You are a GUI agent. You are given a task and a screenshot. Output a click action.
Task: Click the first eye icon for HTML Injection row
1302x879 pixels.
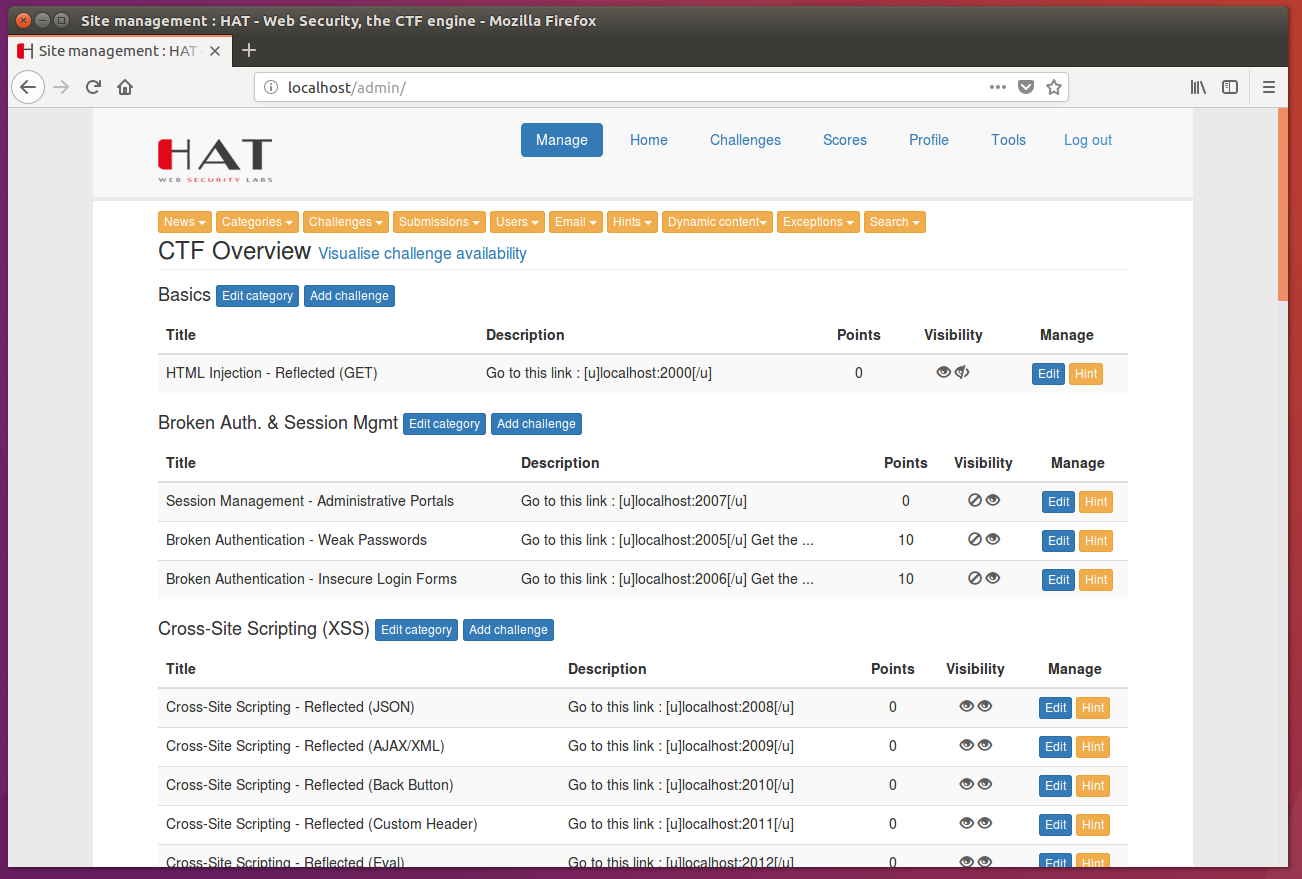click(x=943, y=373)
